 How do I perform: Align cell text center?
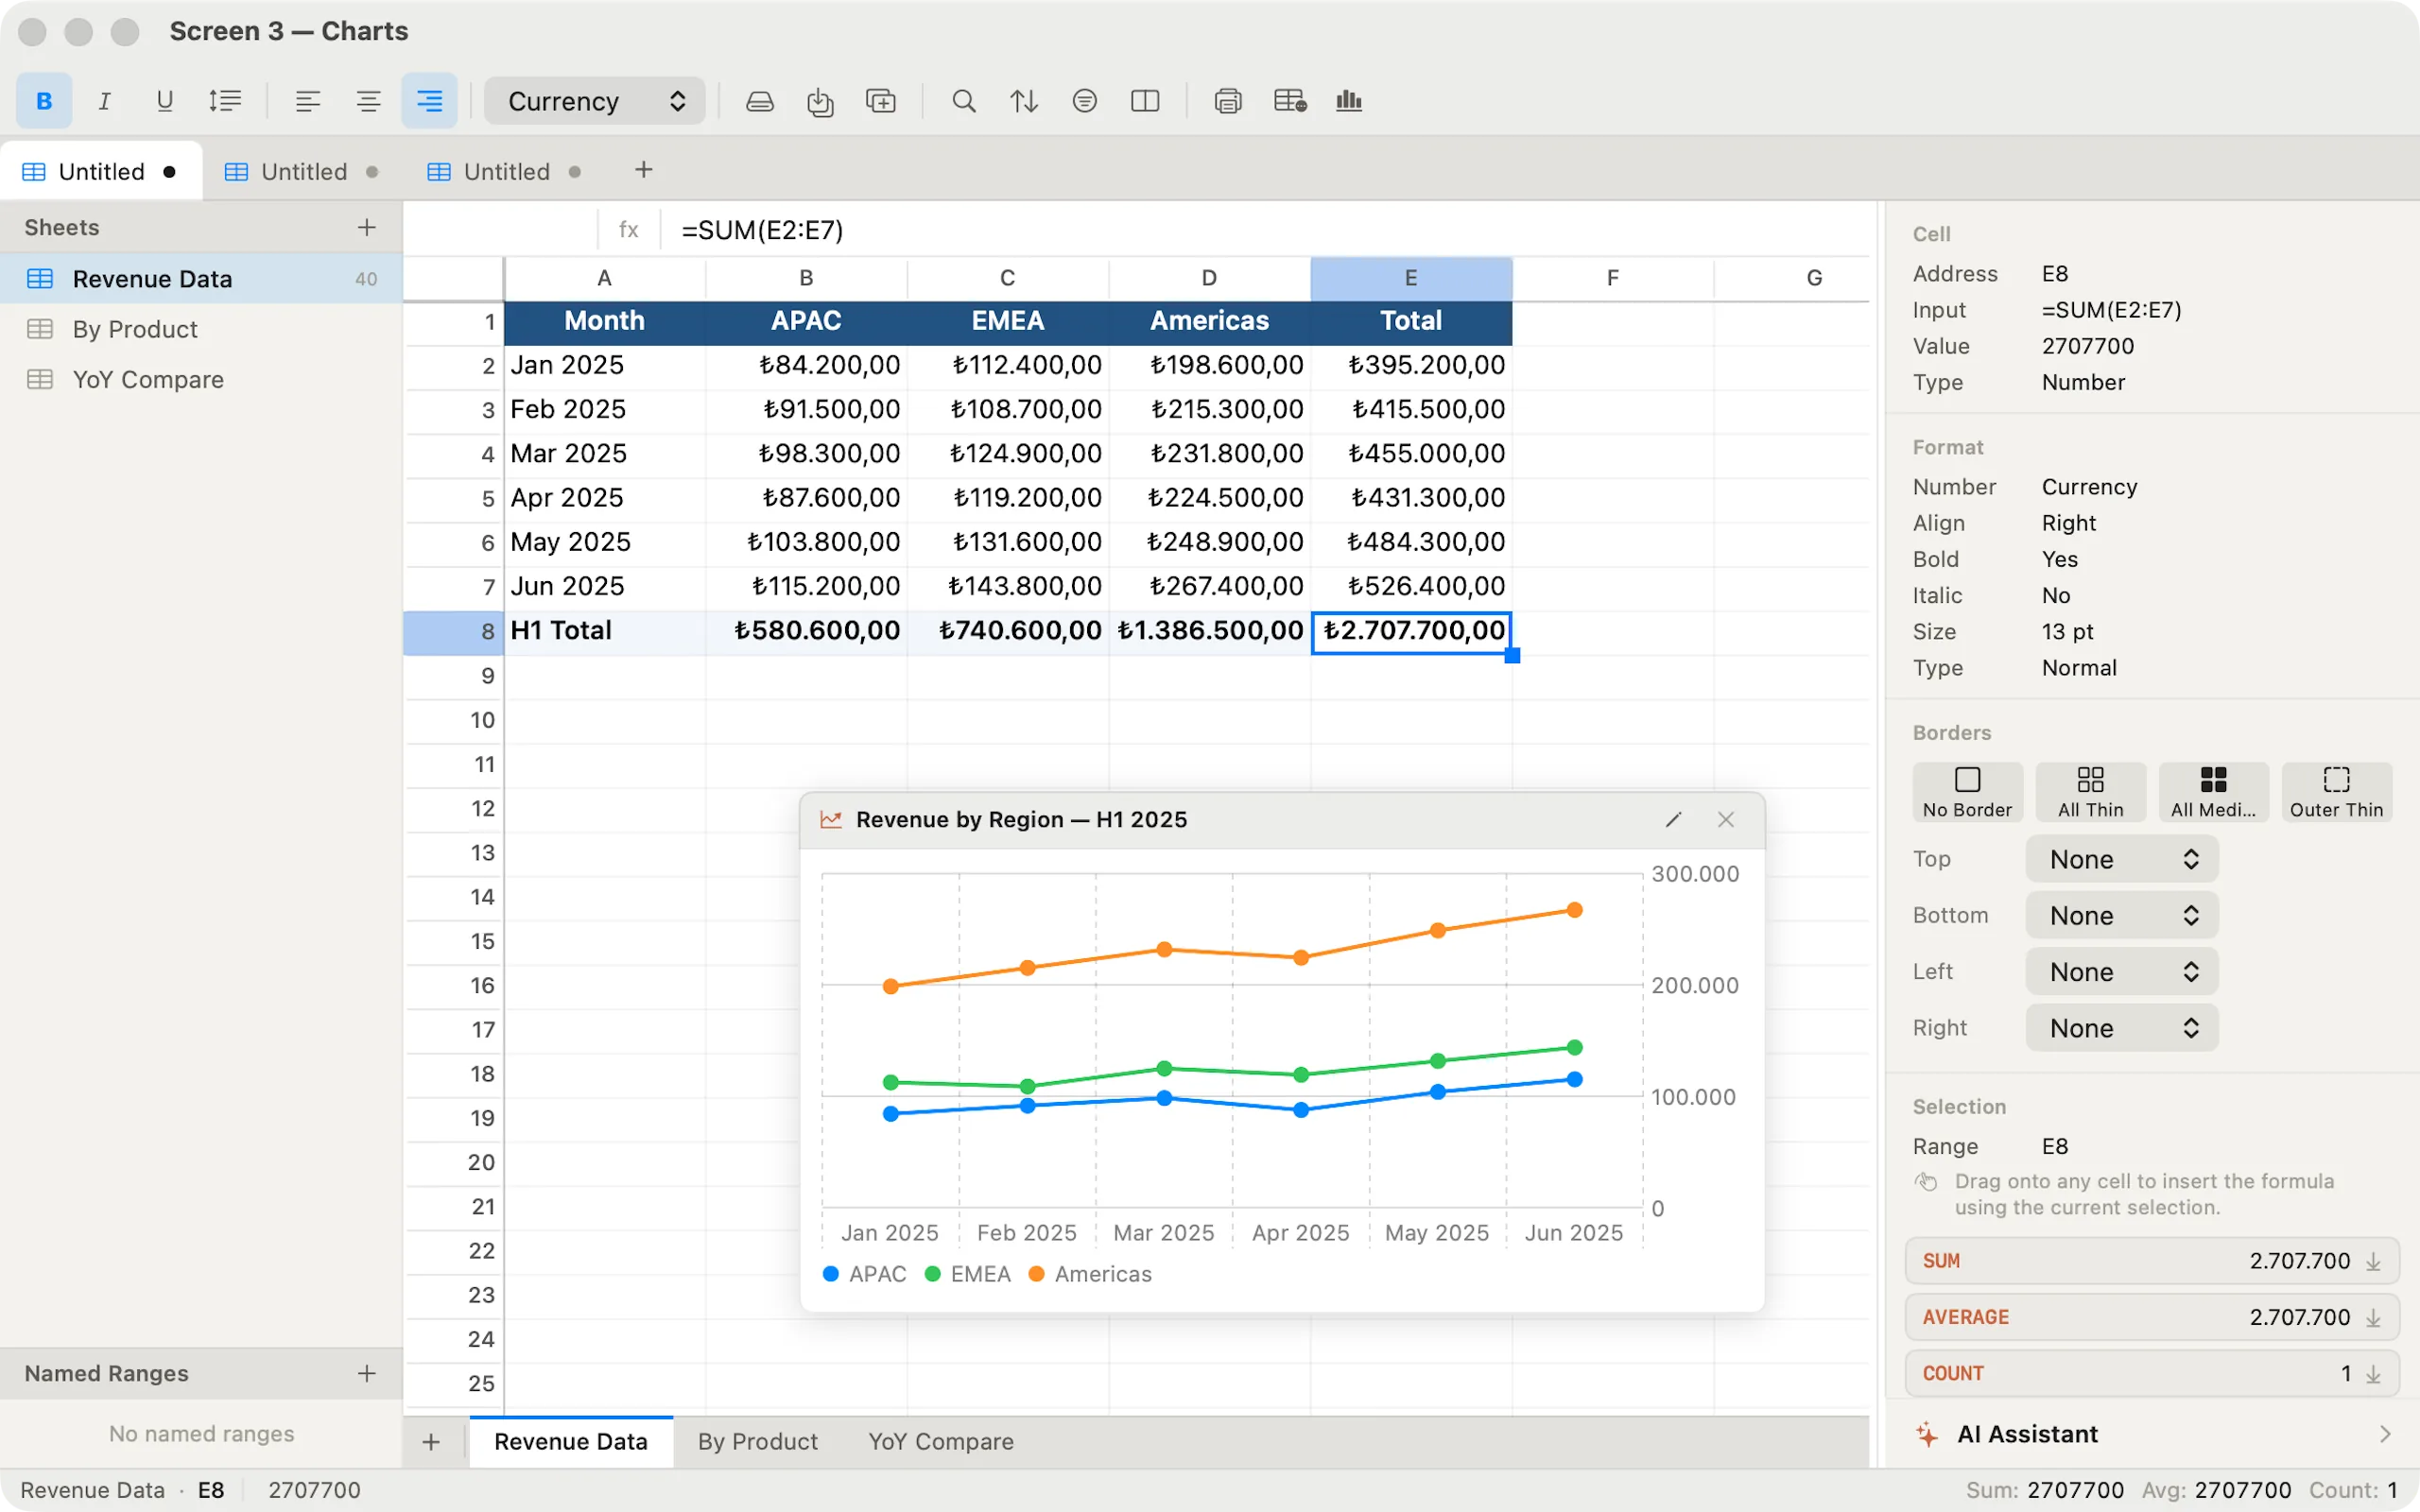click(x=368, y=101)
